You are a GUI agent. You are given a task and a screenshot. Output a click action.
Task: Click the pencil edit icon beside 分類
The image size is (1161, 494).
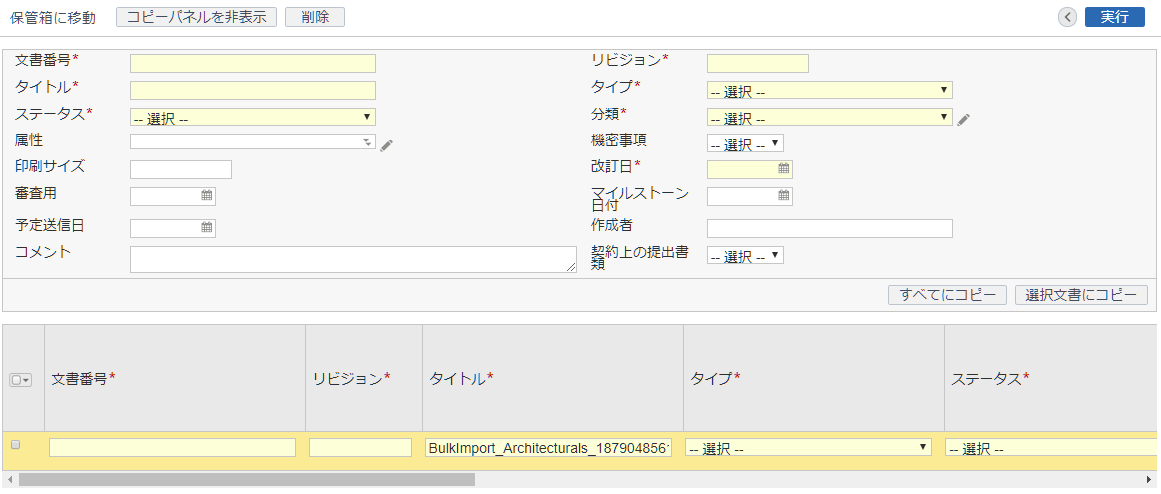coord(963,120)
